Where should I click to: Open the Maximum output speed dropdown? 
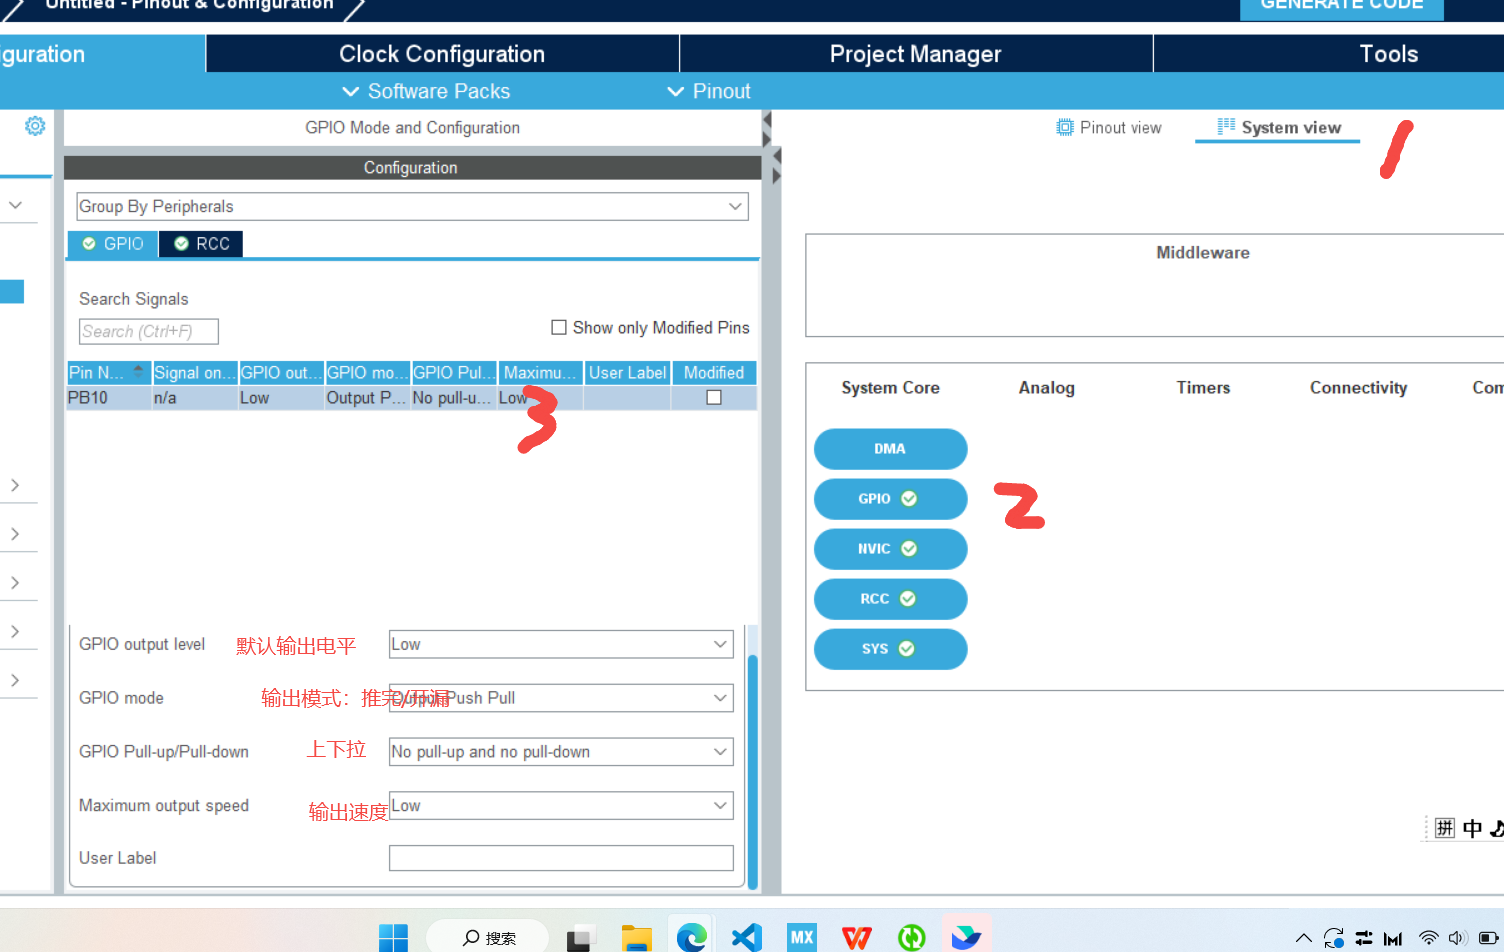(x=561, y=806)
